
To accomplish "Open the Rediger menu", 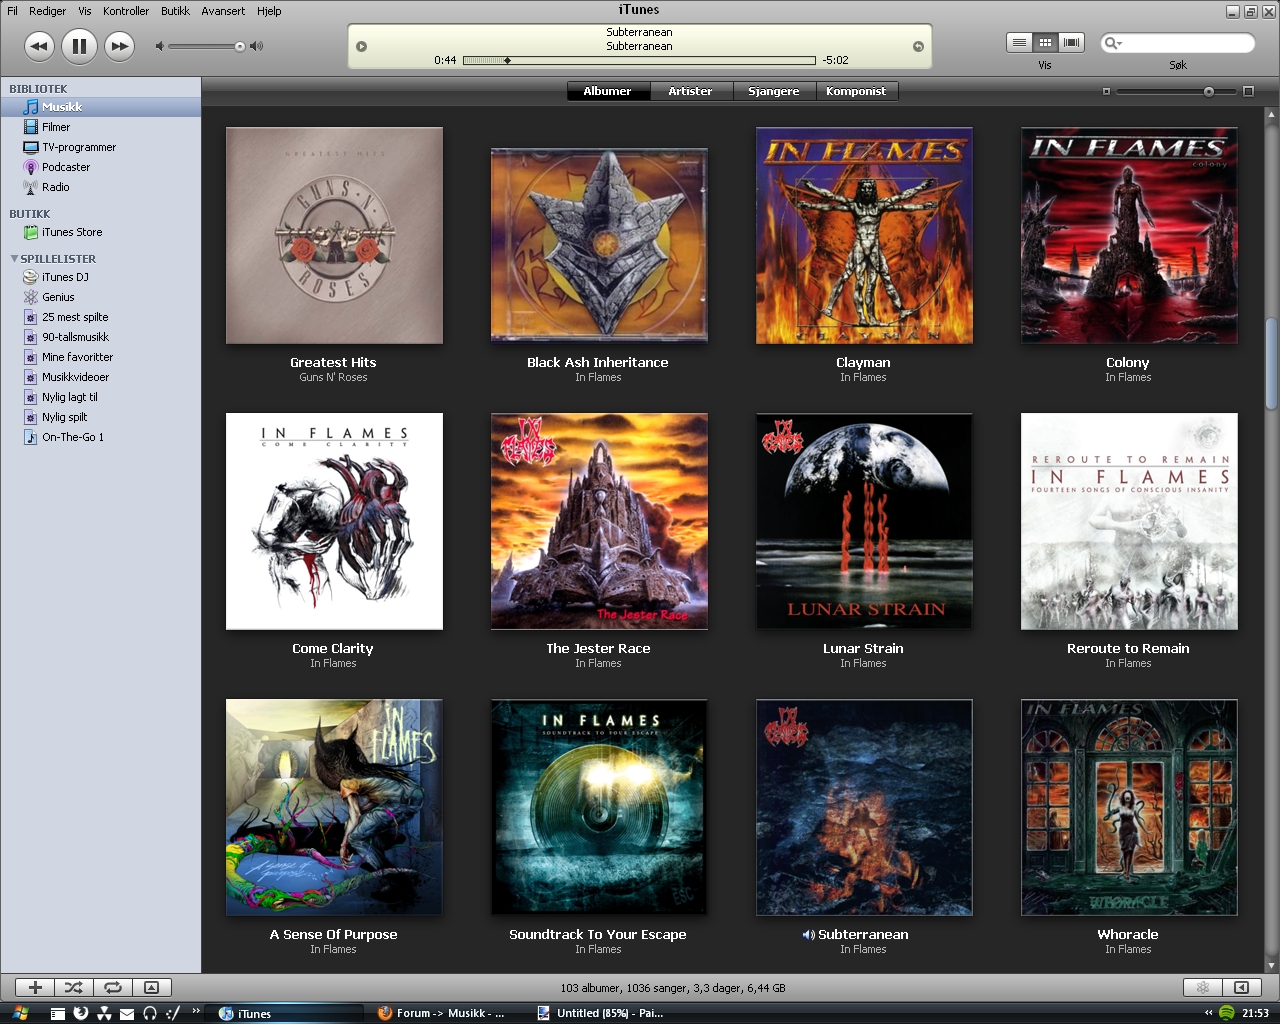I will [47, 11].
